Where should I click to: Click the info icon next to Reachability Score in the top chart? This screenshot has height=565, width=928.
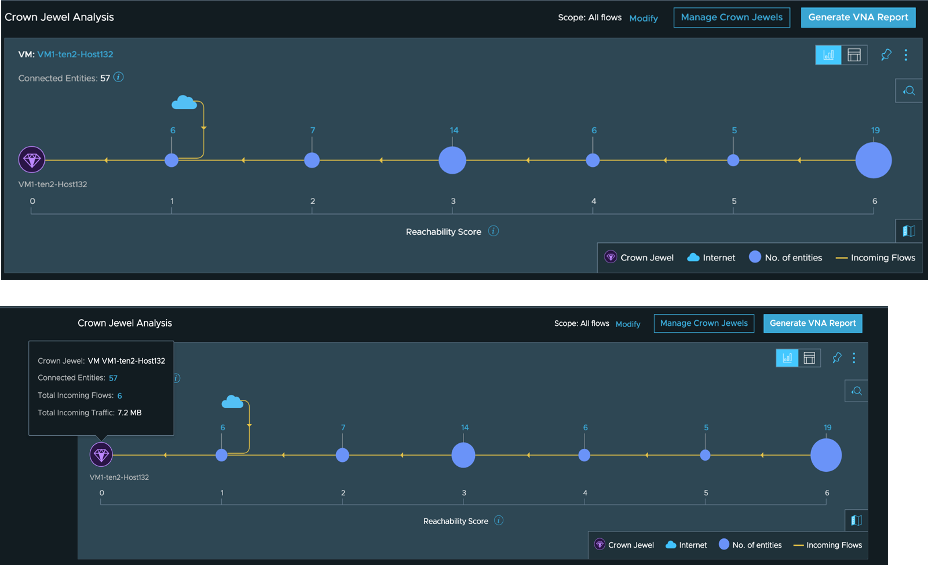(x=494, y=232)
